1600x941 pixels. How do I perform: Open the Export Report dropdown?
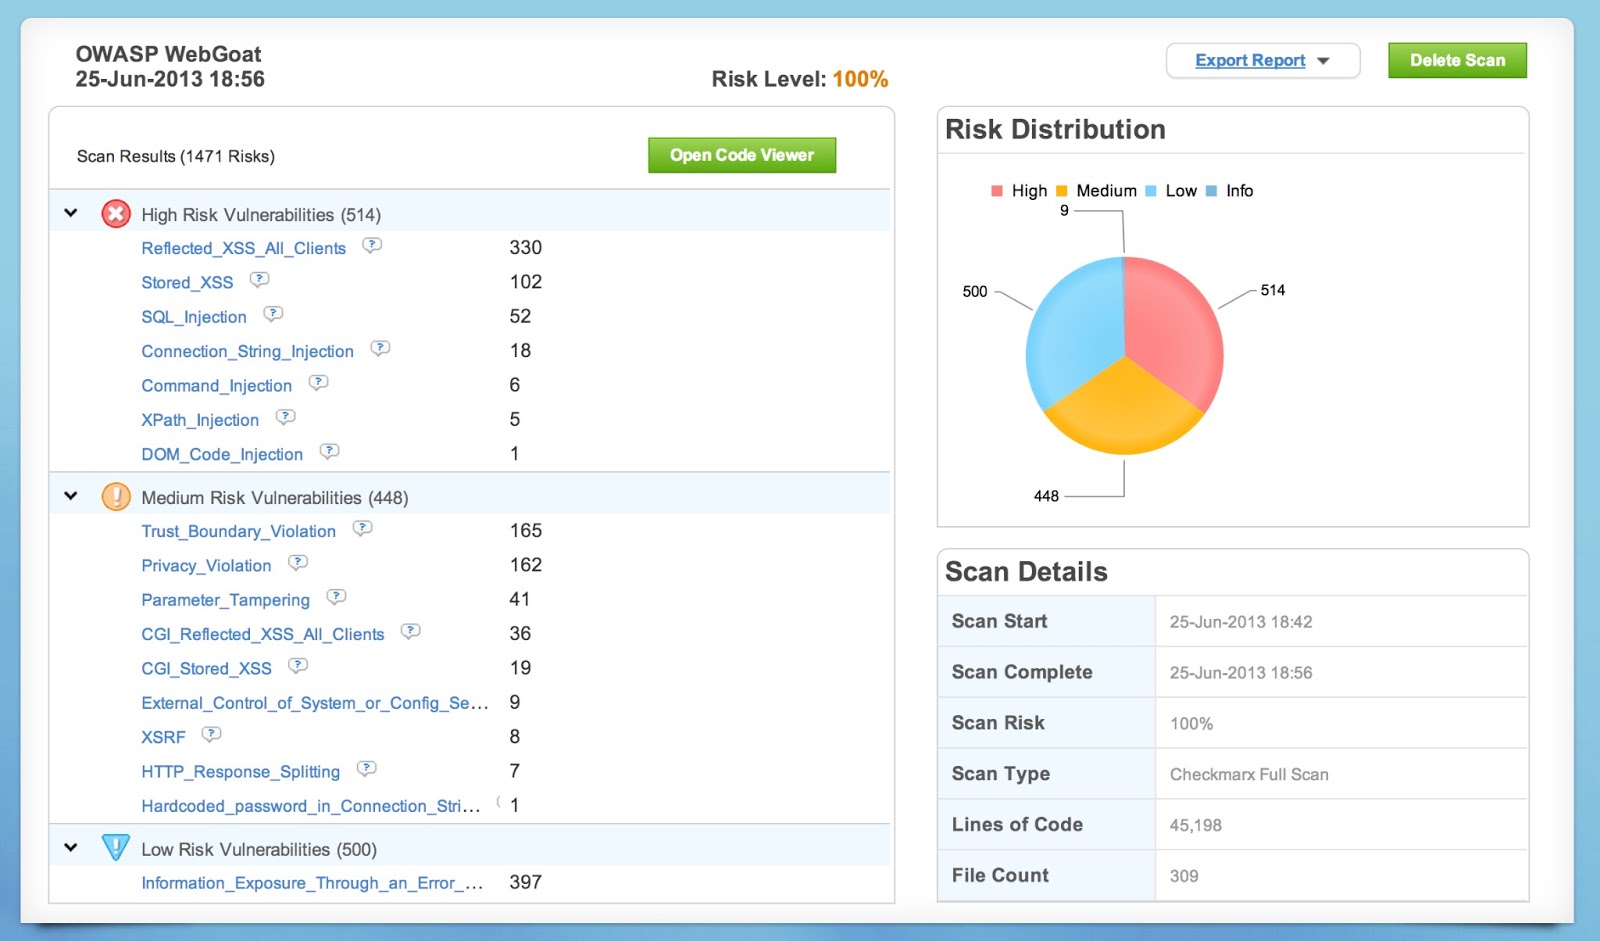(x=1263, y=60)
